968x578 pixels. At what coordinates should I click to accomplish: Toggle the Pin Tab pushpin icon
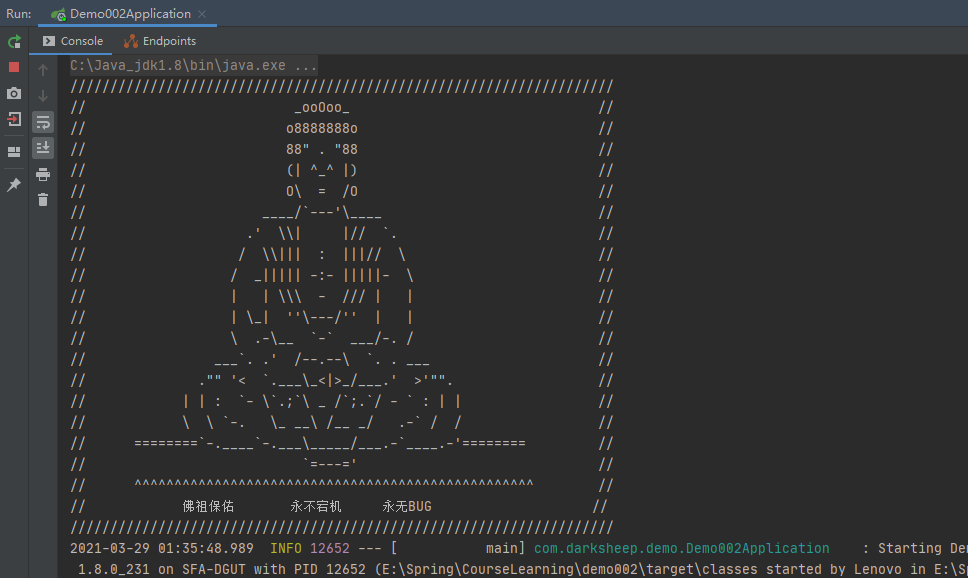tap(14, 185)
